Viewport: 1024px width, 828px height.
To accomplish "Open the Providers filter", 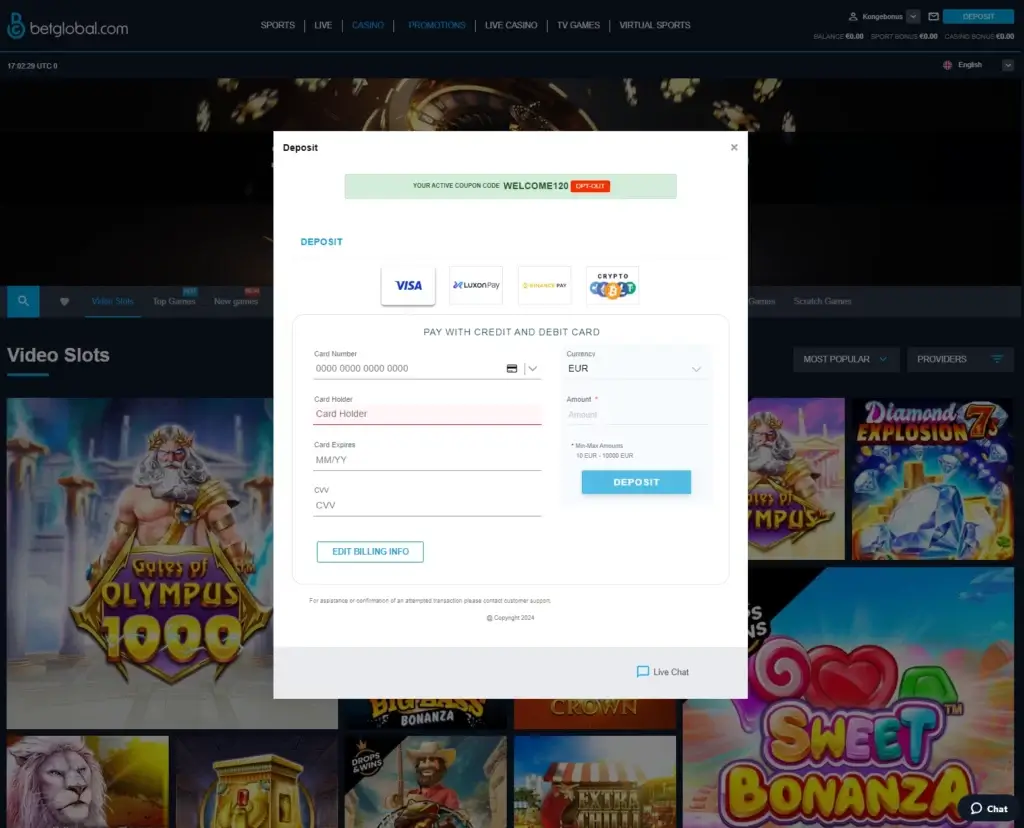I will [x=960, y=359].
